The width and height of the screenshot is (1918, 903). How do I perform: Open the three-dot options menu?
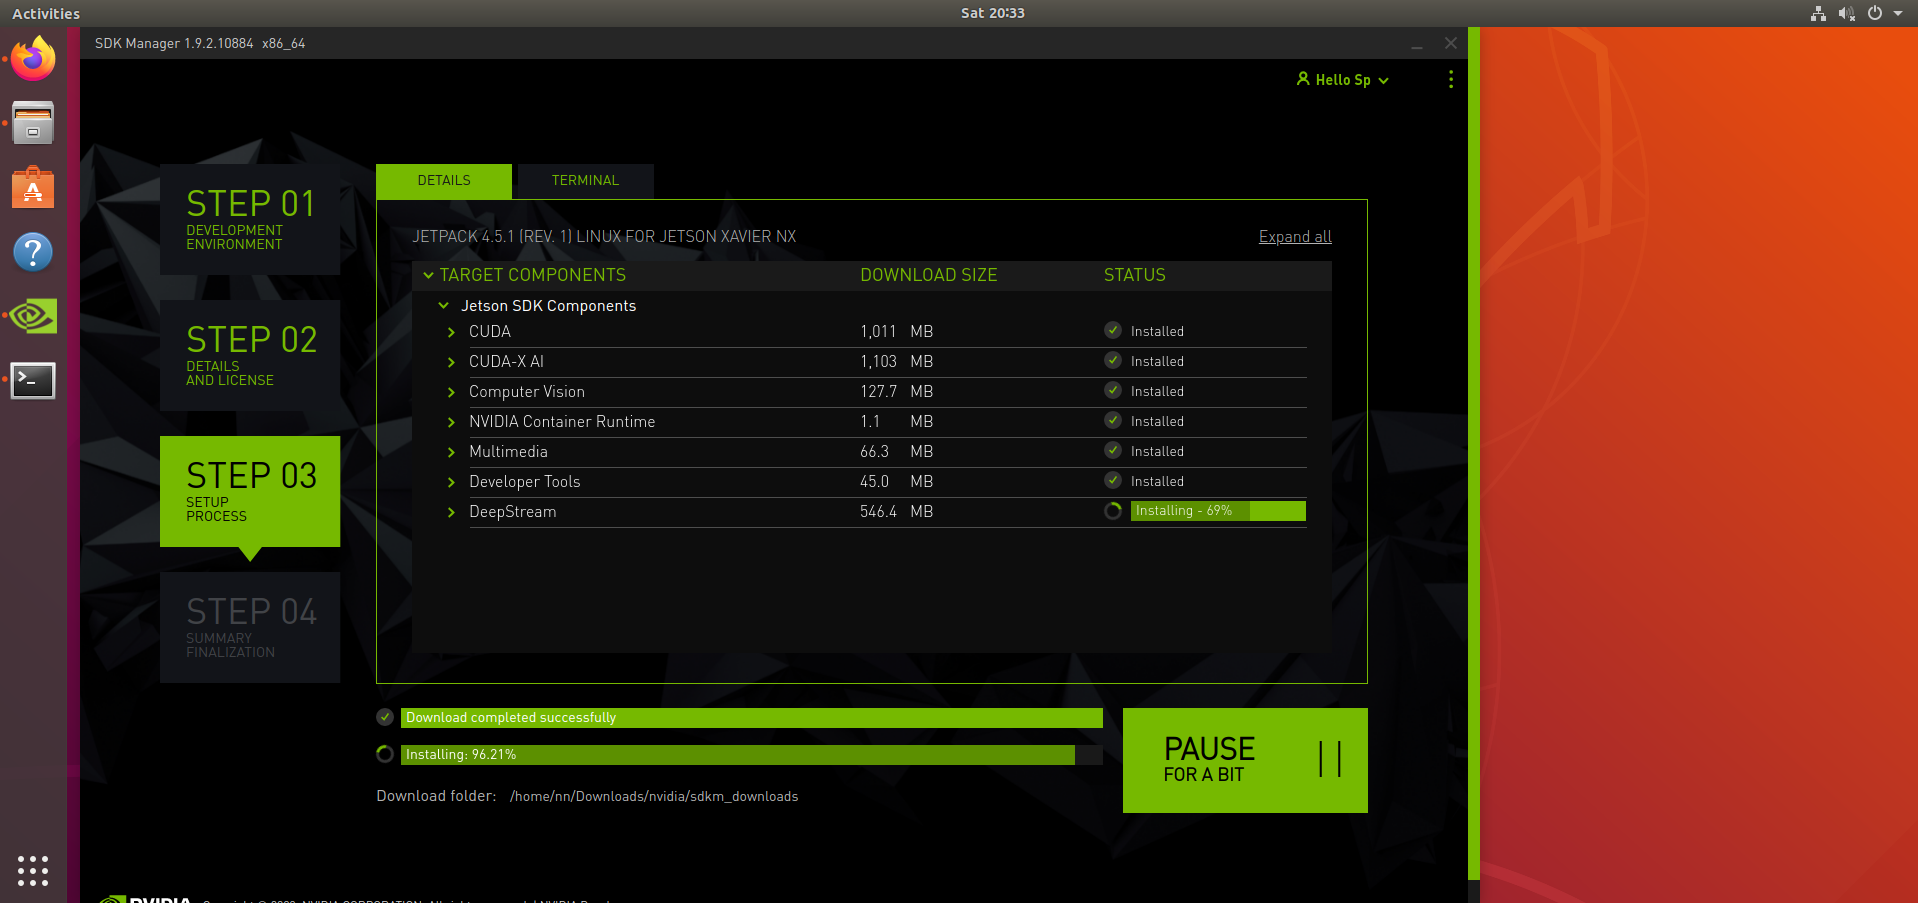[x=1451, y=79]
